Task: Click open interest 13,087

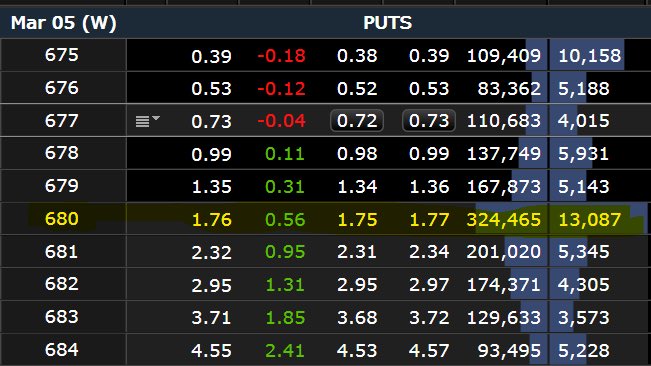Action: coord(590,220)
